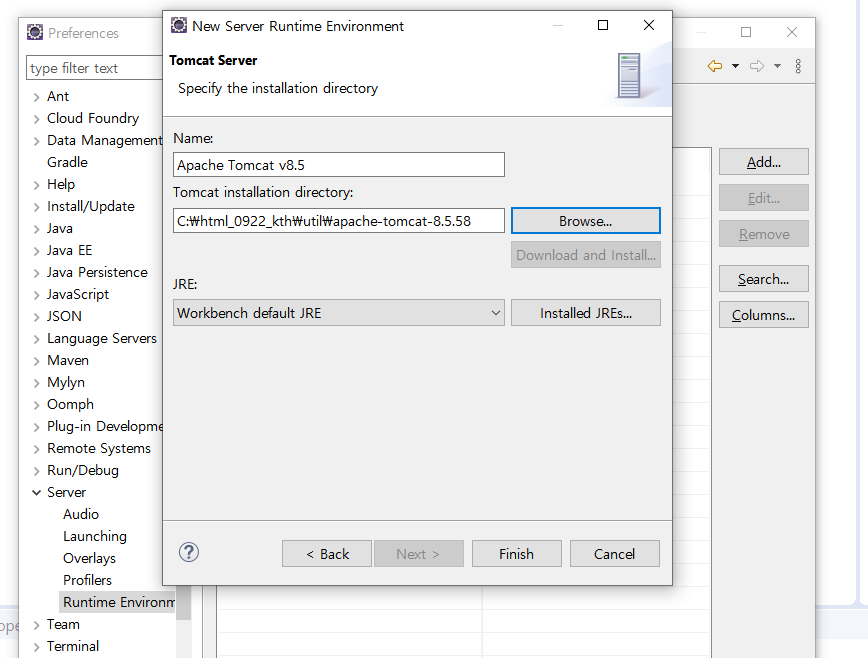Maximize the Preferences window

[x=746, y=32]
